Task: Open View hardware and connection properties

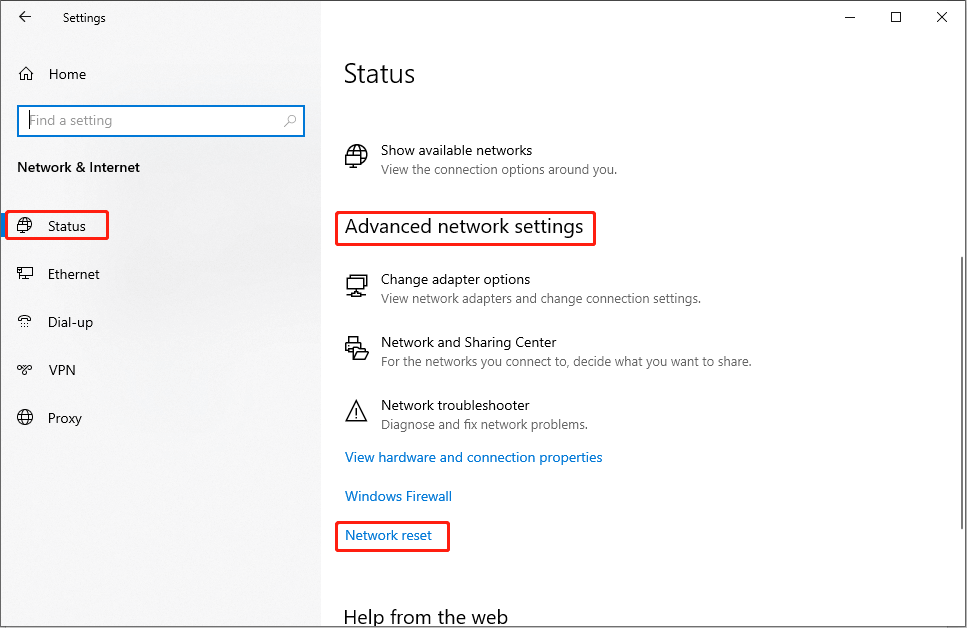Action: (473, 457)
